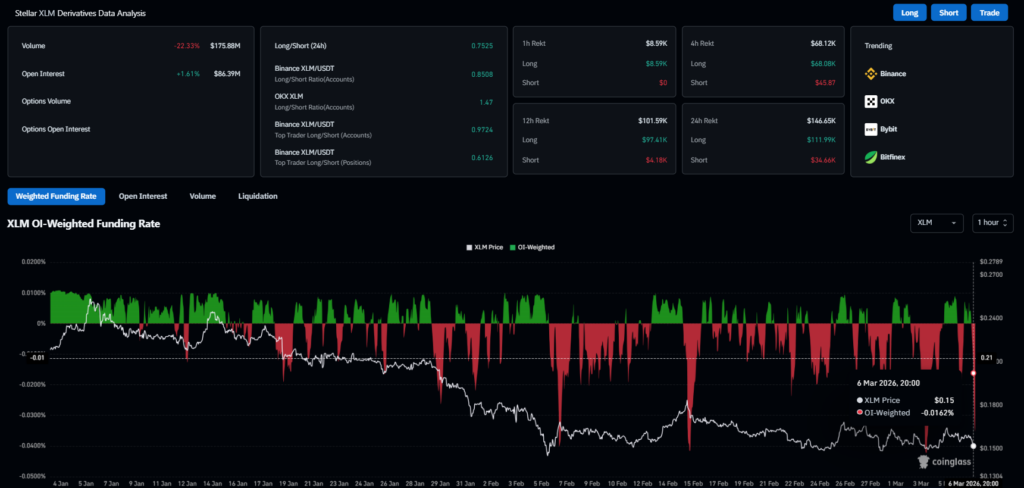1024x488 pixels.
Task: Click the 6 Mar 2026 chart endpoint marker
Action: click(974, 446)
